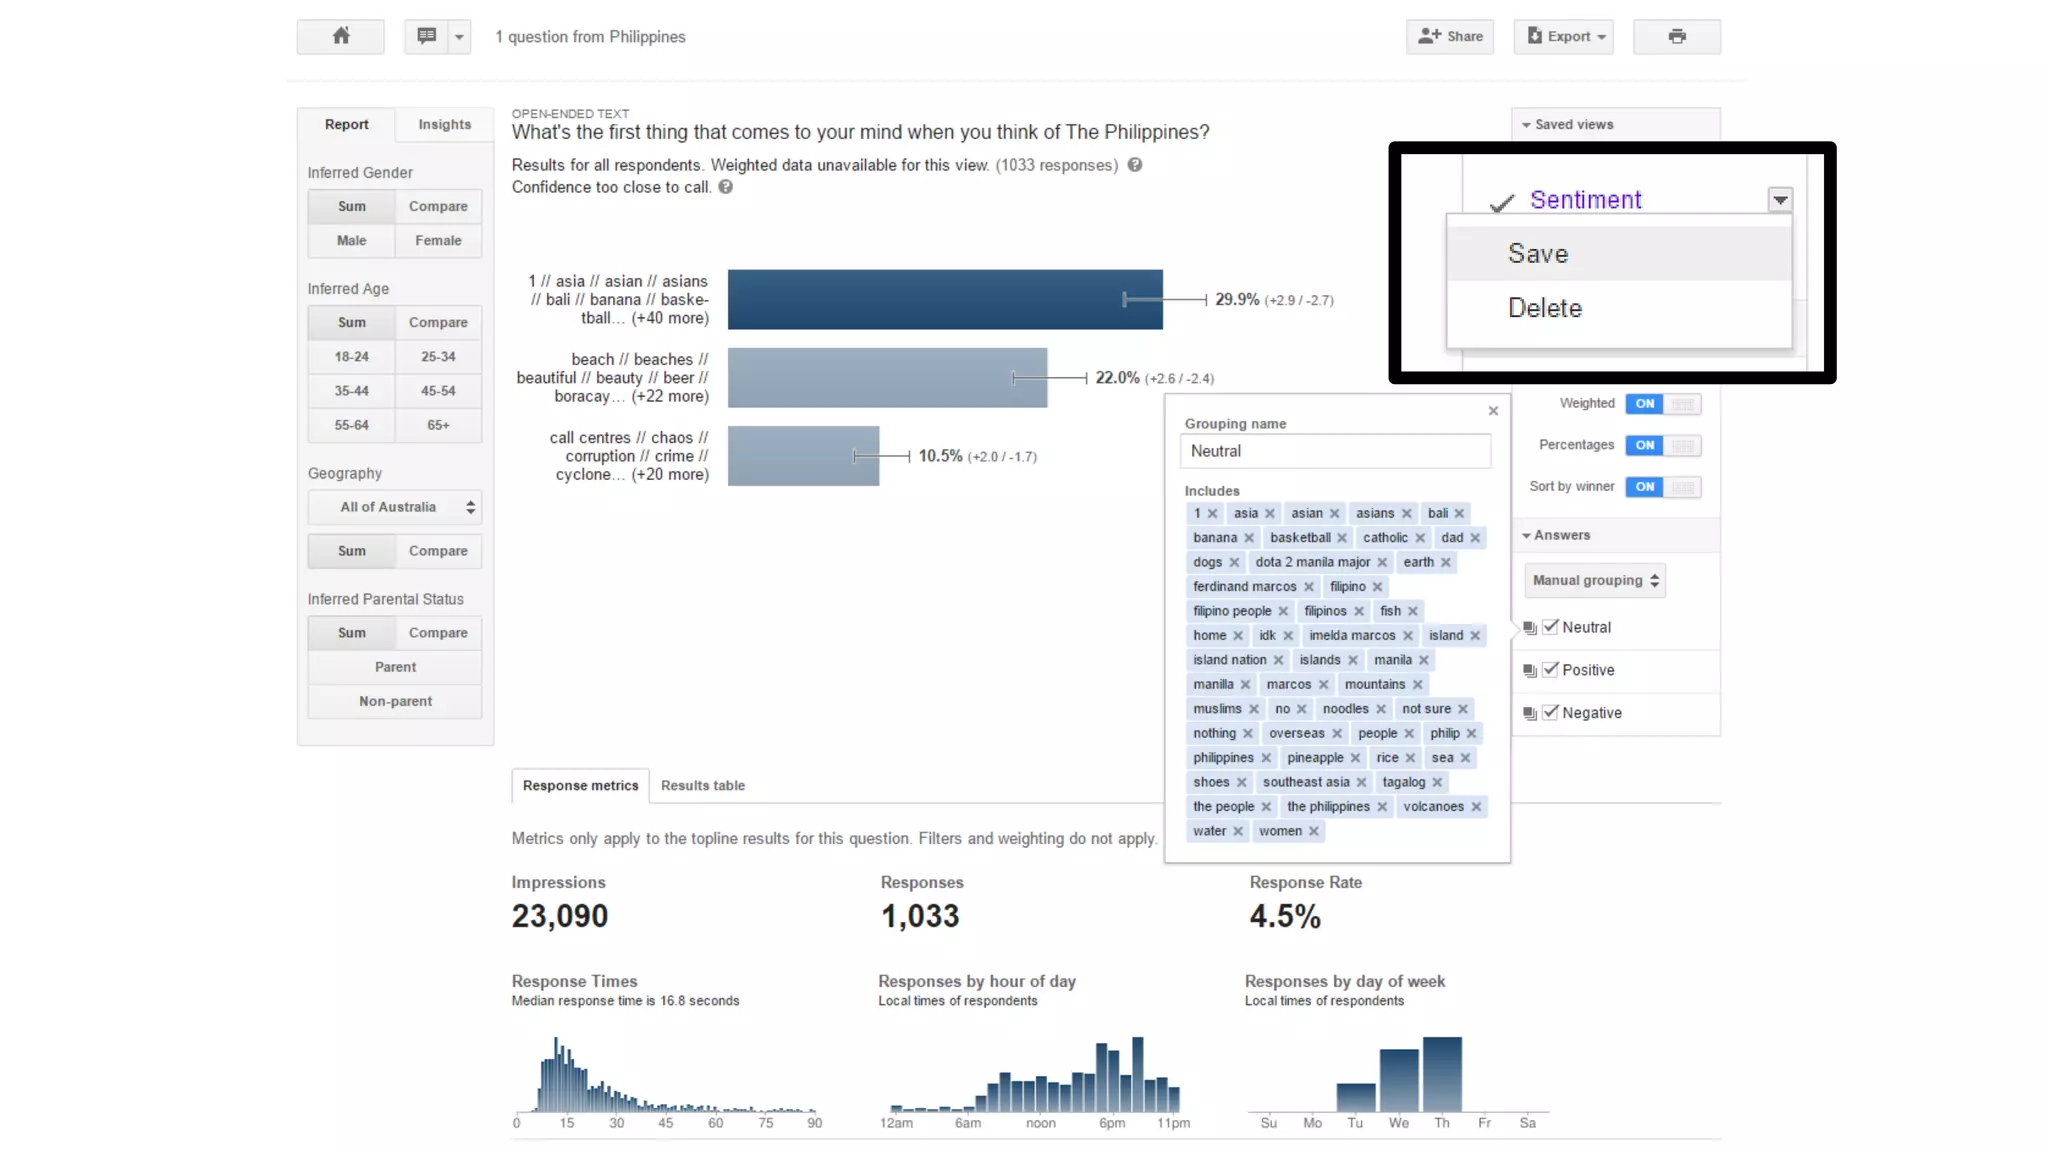This screenshot has height=1152, width=2048.
Task: Click help icon next to responses count
Action: pos(1135,165)
